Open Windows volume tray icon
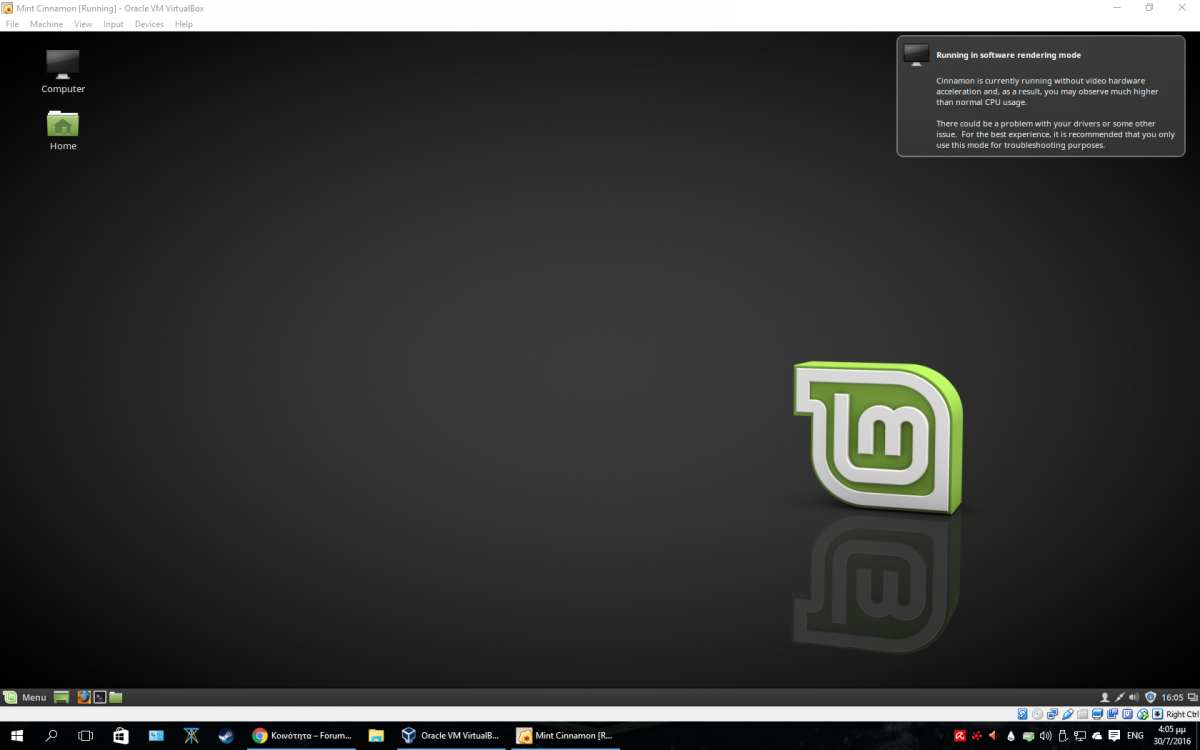 pyautogui.click(x=1045, y=736)
